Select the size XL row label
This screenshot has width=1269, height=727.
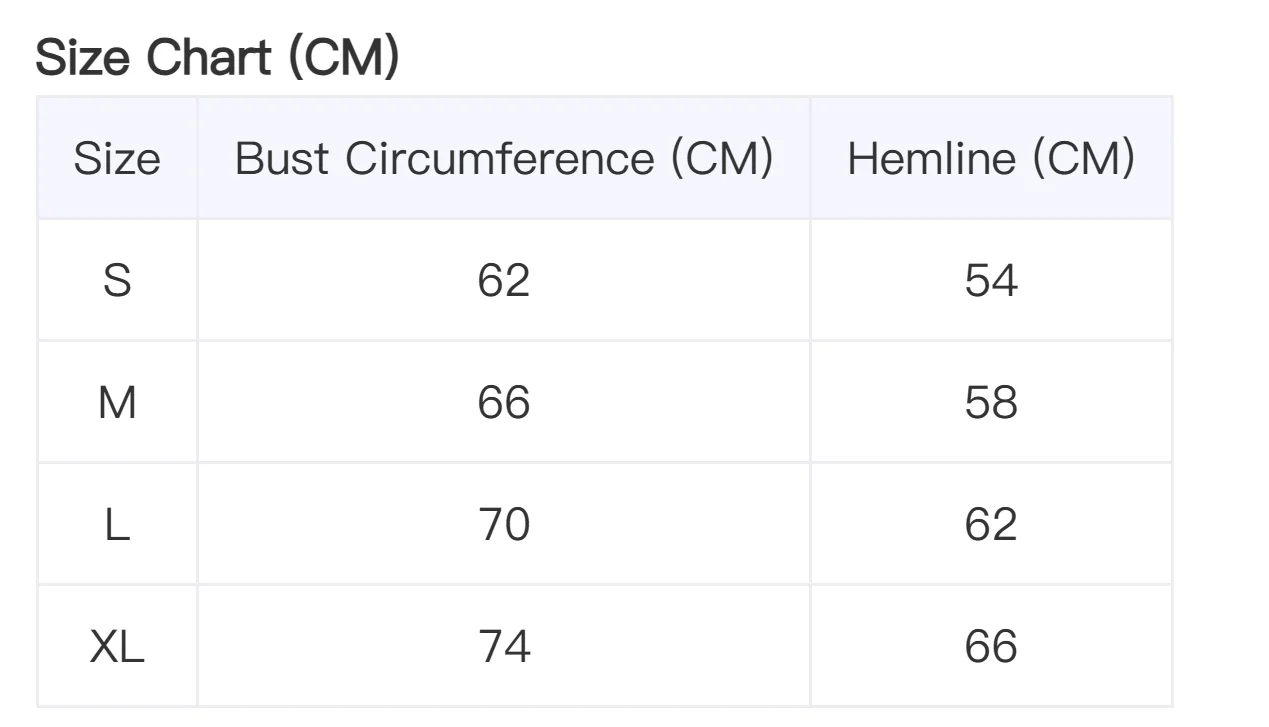117,647
